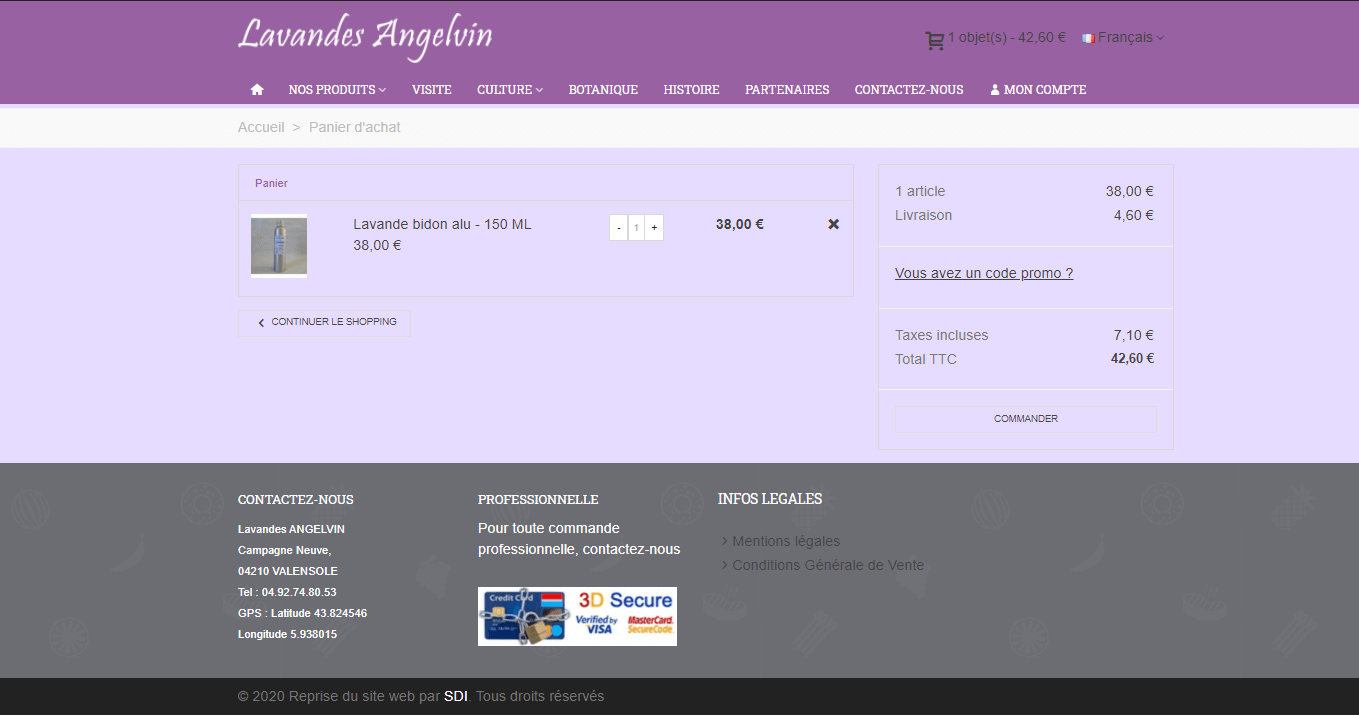
Task: Expand the Culture menu
Action: (510, 89)
